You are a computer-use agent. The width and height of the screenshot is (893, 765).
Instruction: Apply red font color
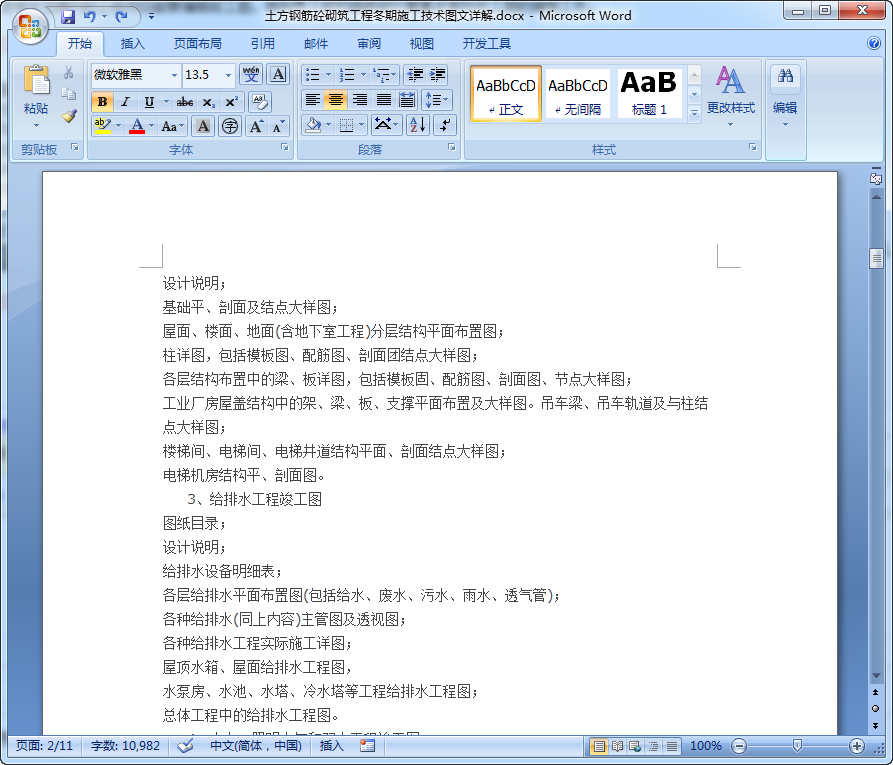tap(137, 126)
